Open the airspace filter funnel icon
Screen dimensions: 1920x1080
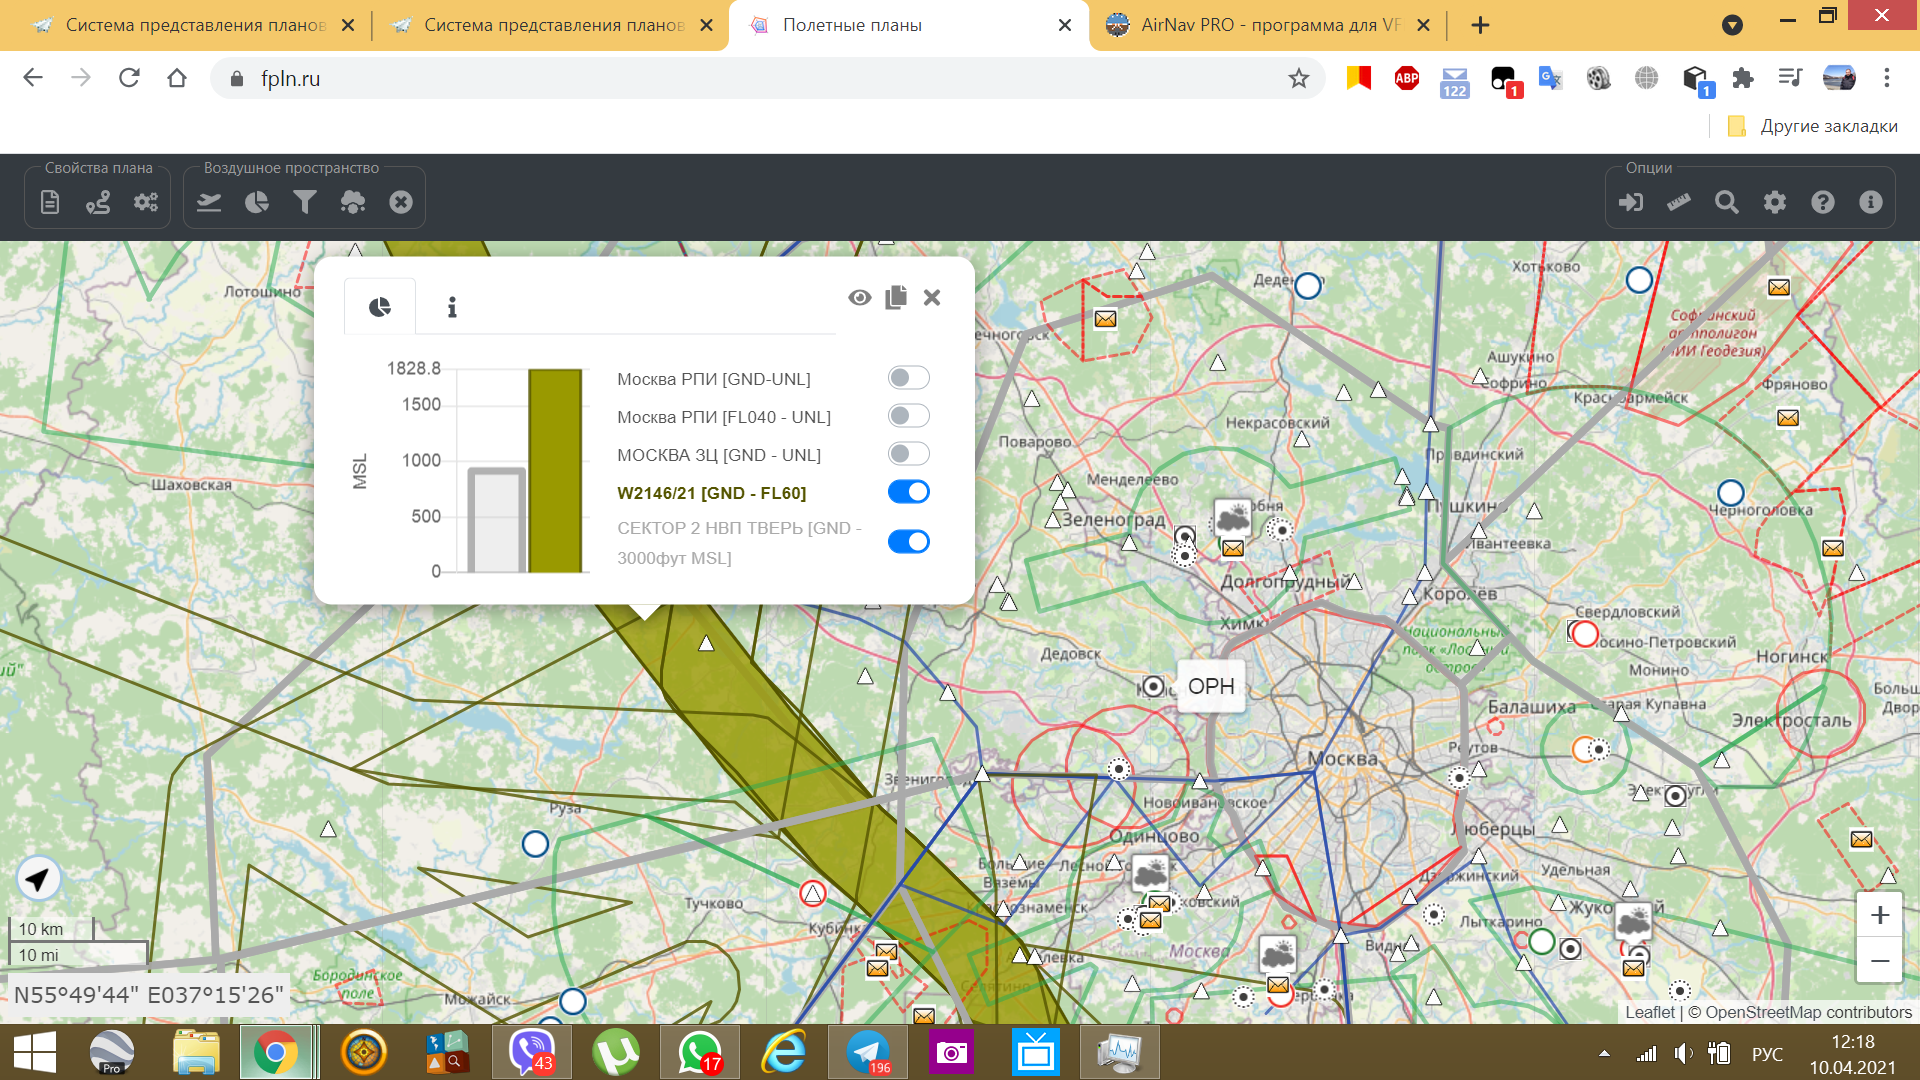click(x=305, y=202)
